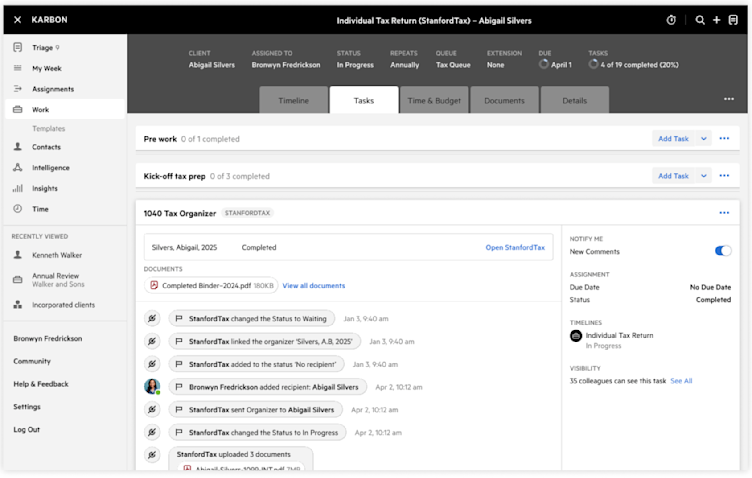Click the plus icon to add new
The width and height of the screenshot is (752, 478).
point(717,20)
